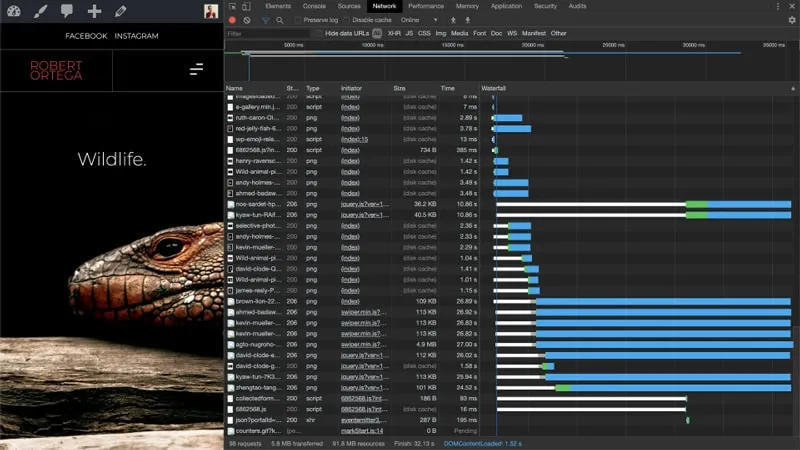Click the WordPress add new plus icon

pos(94,11)
